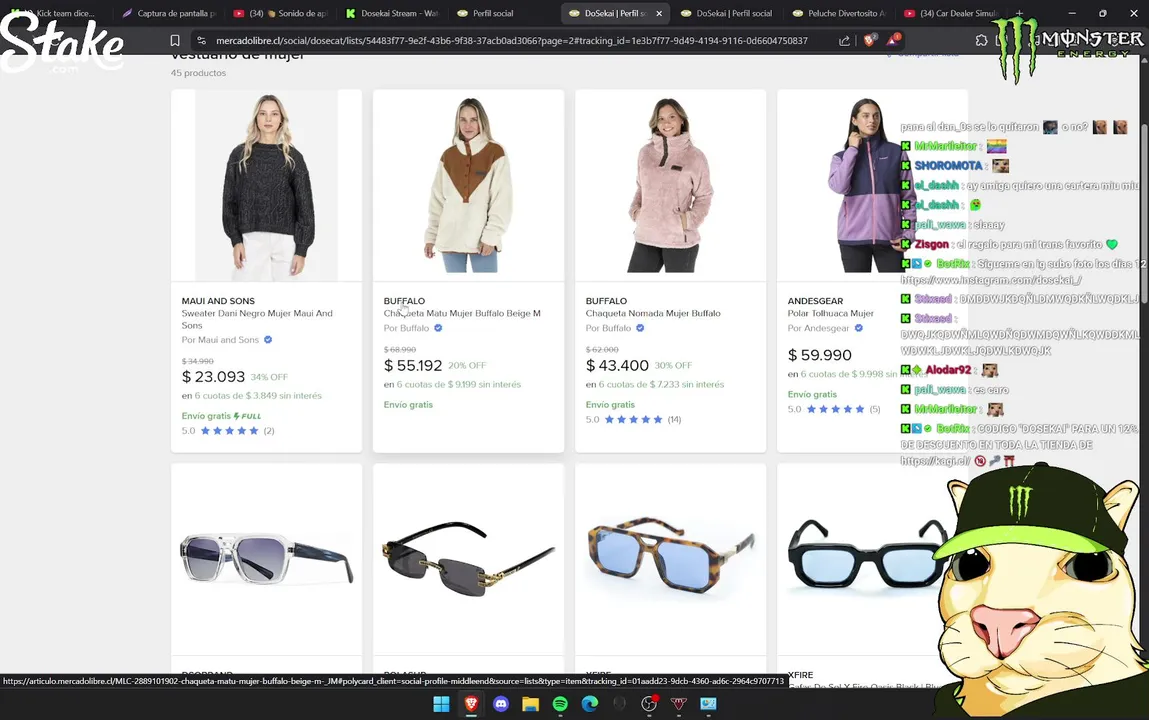The width and height of the screenshot is (1149, 720).
Task: Open Chaqueta Matu Mujer Buffalo Beige M title
Action: pos(462,313)
